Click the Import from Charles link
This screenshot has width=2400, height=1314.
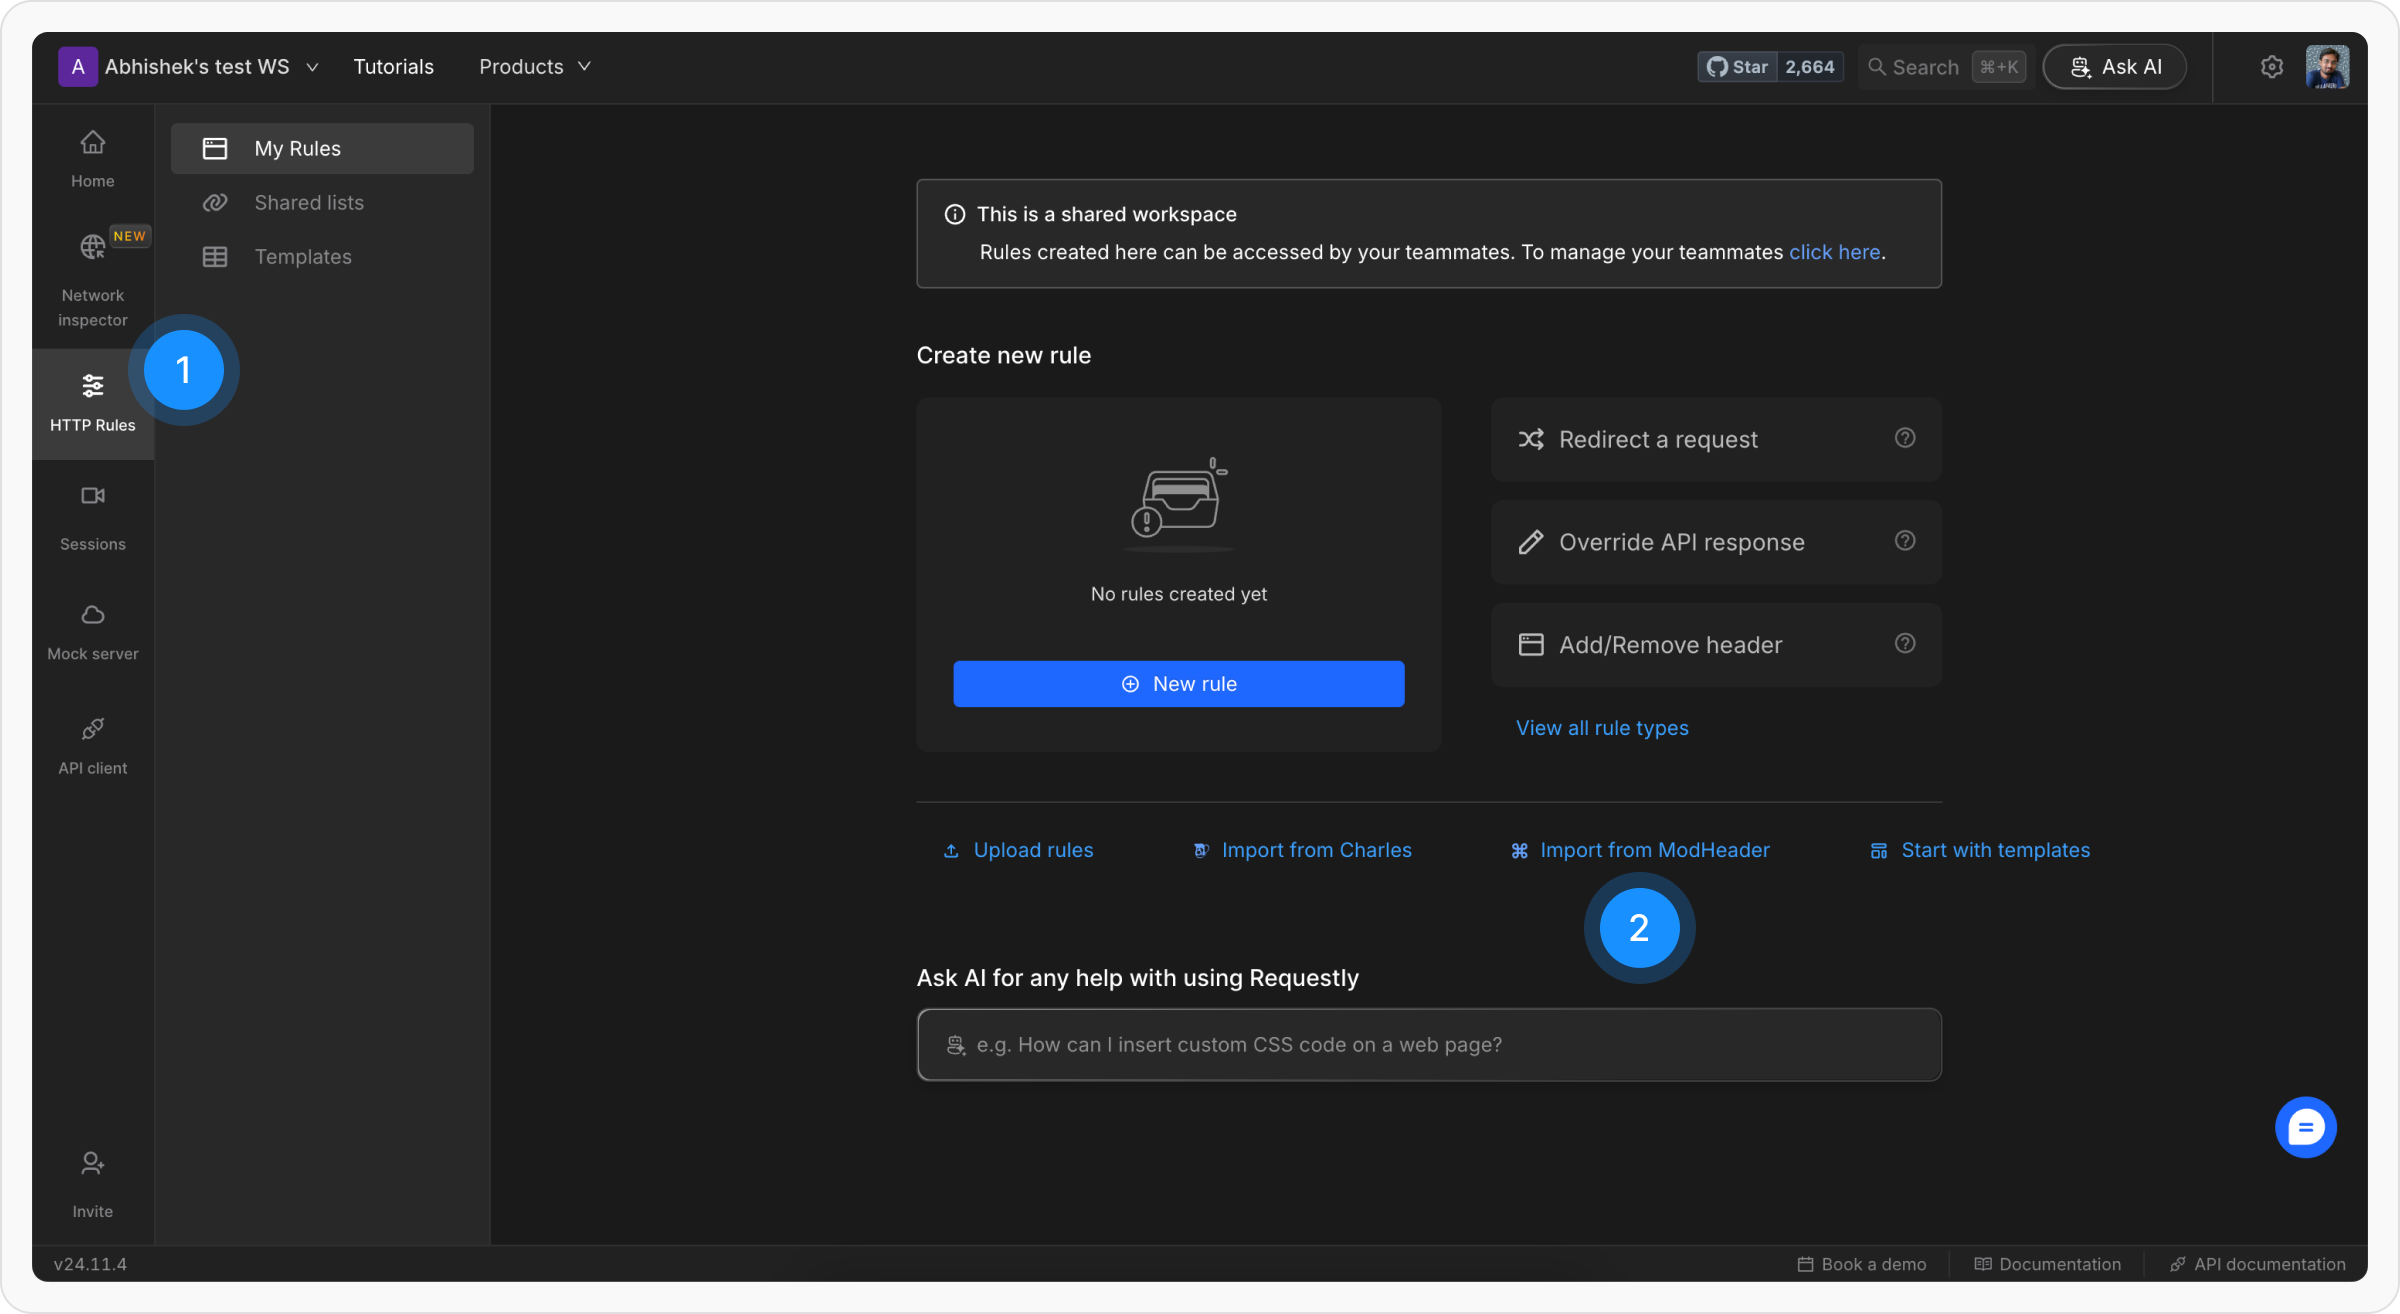tap(1315, 850)
